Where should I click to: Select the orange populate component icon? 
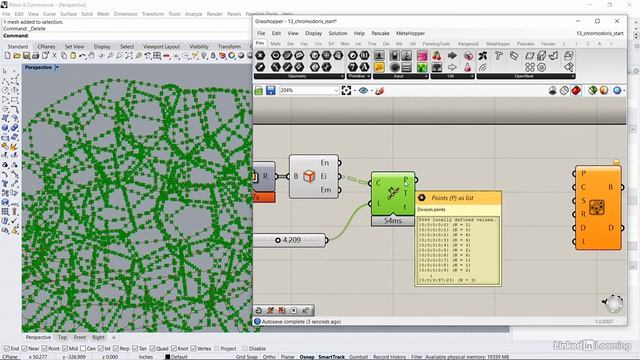click(597, 207)
